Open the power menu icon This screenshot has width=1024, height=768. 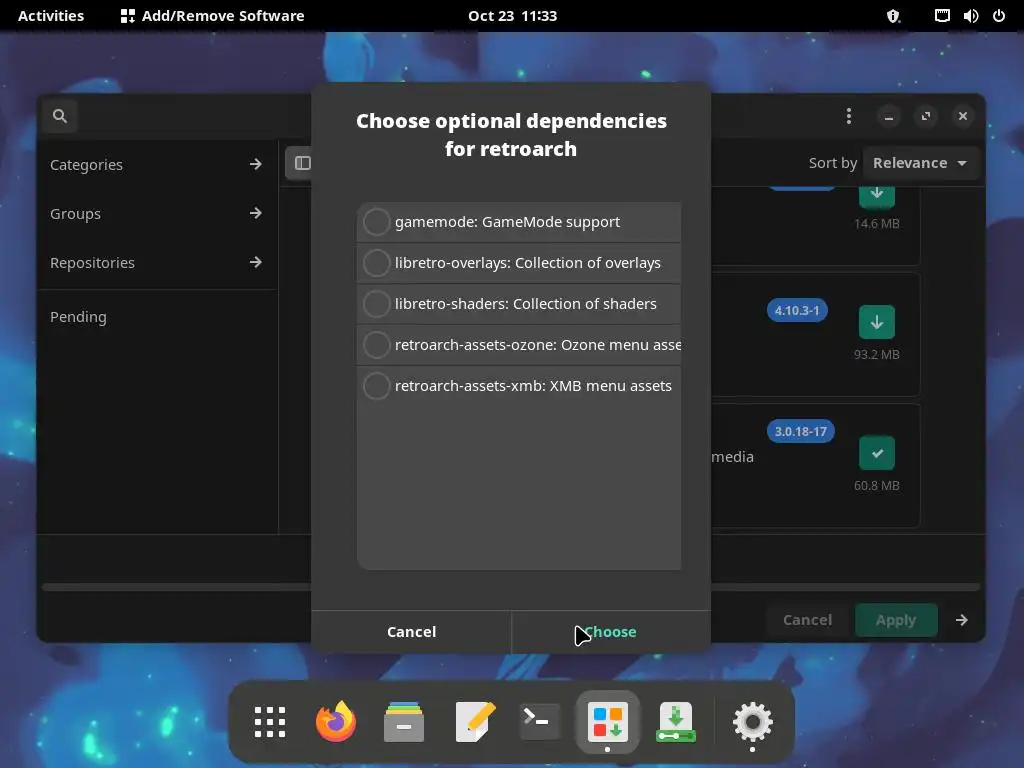click(x=999, y=16)
